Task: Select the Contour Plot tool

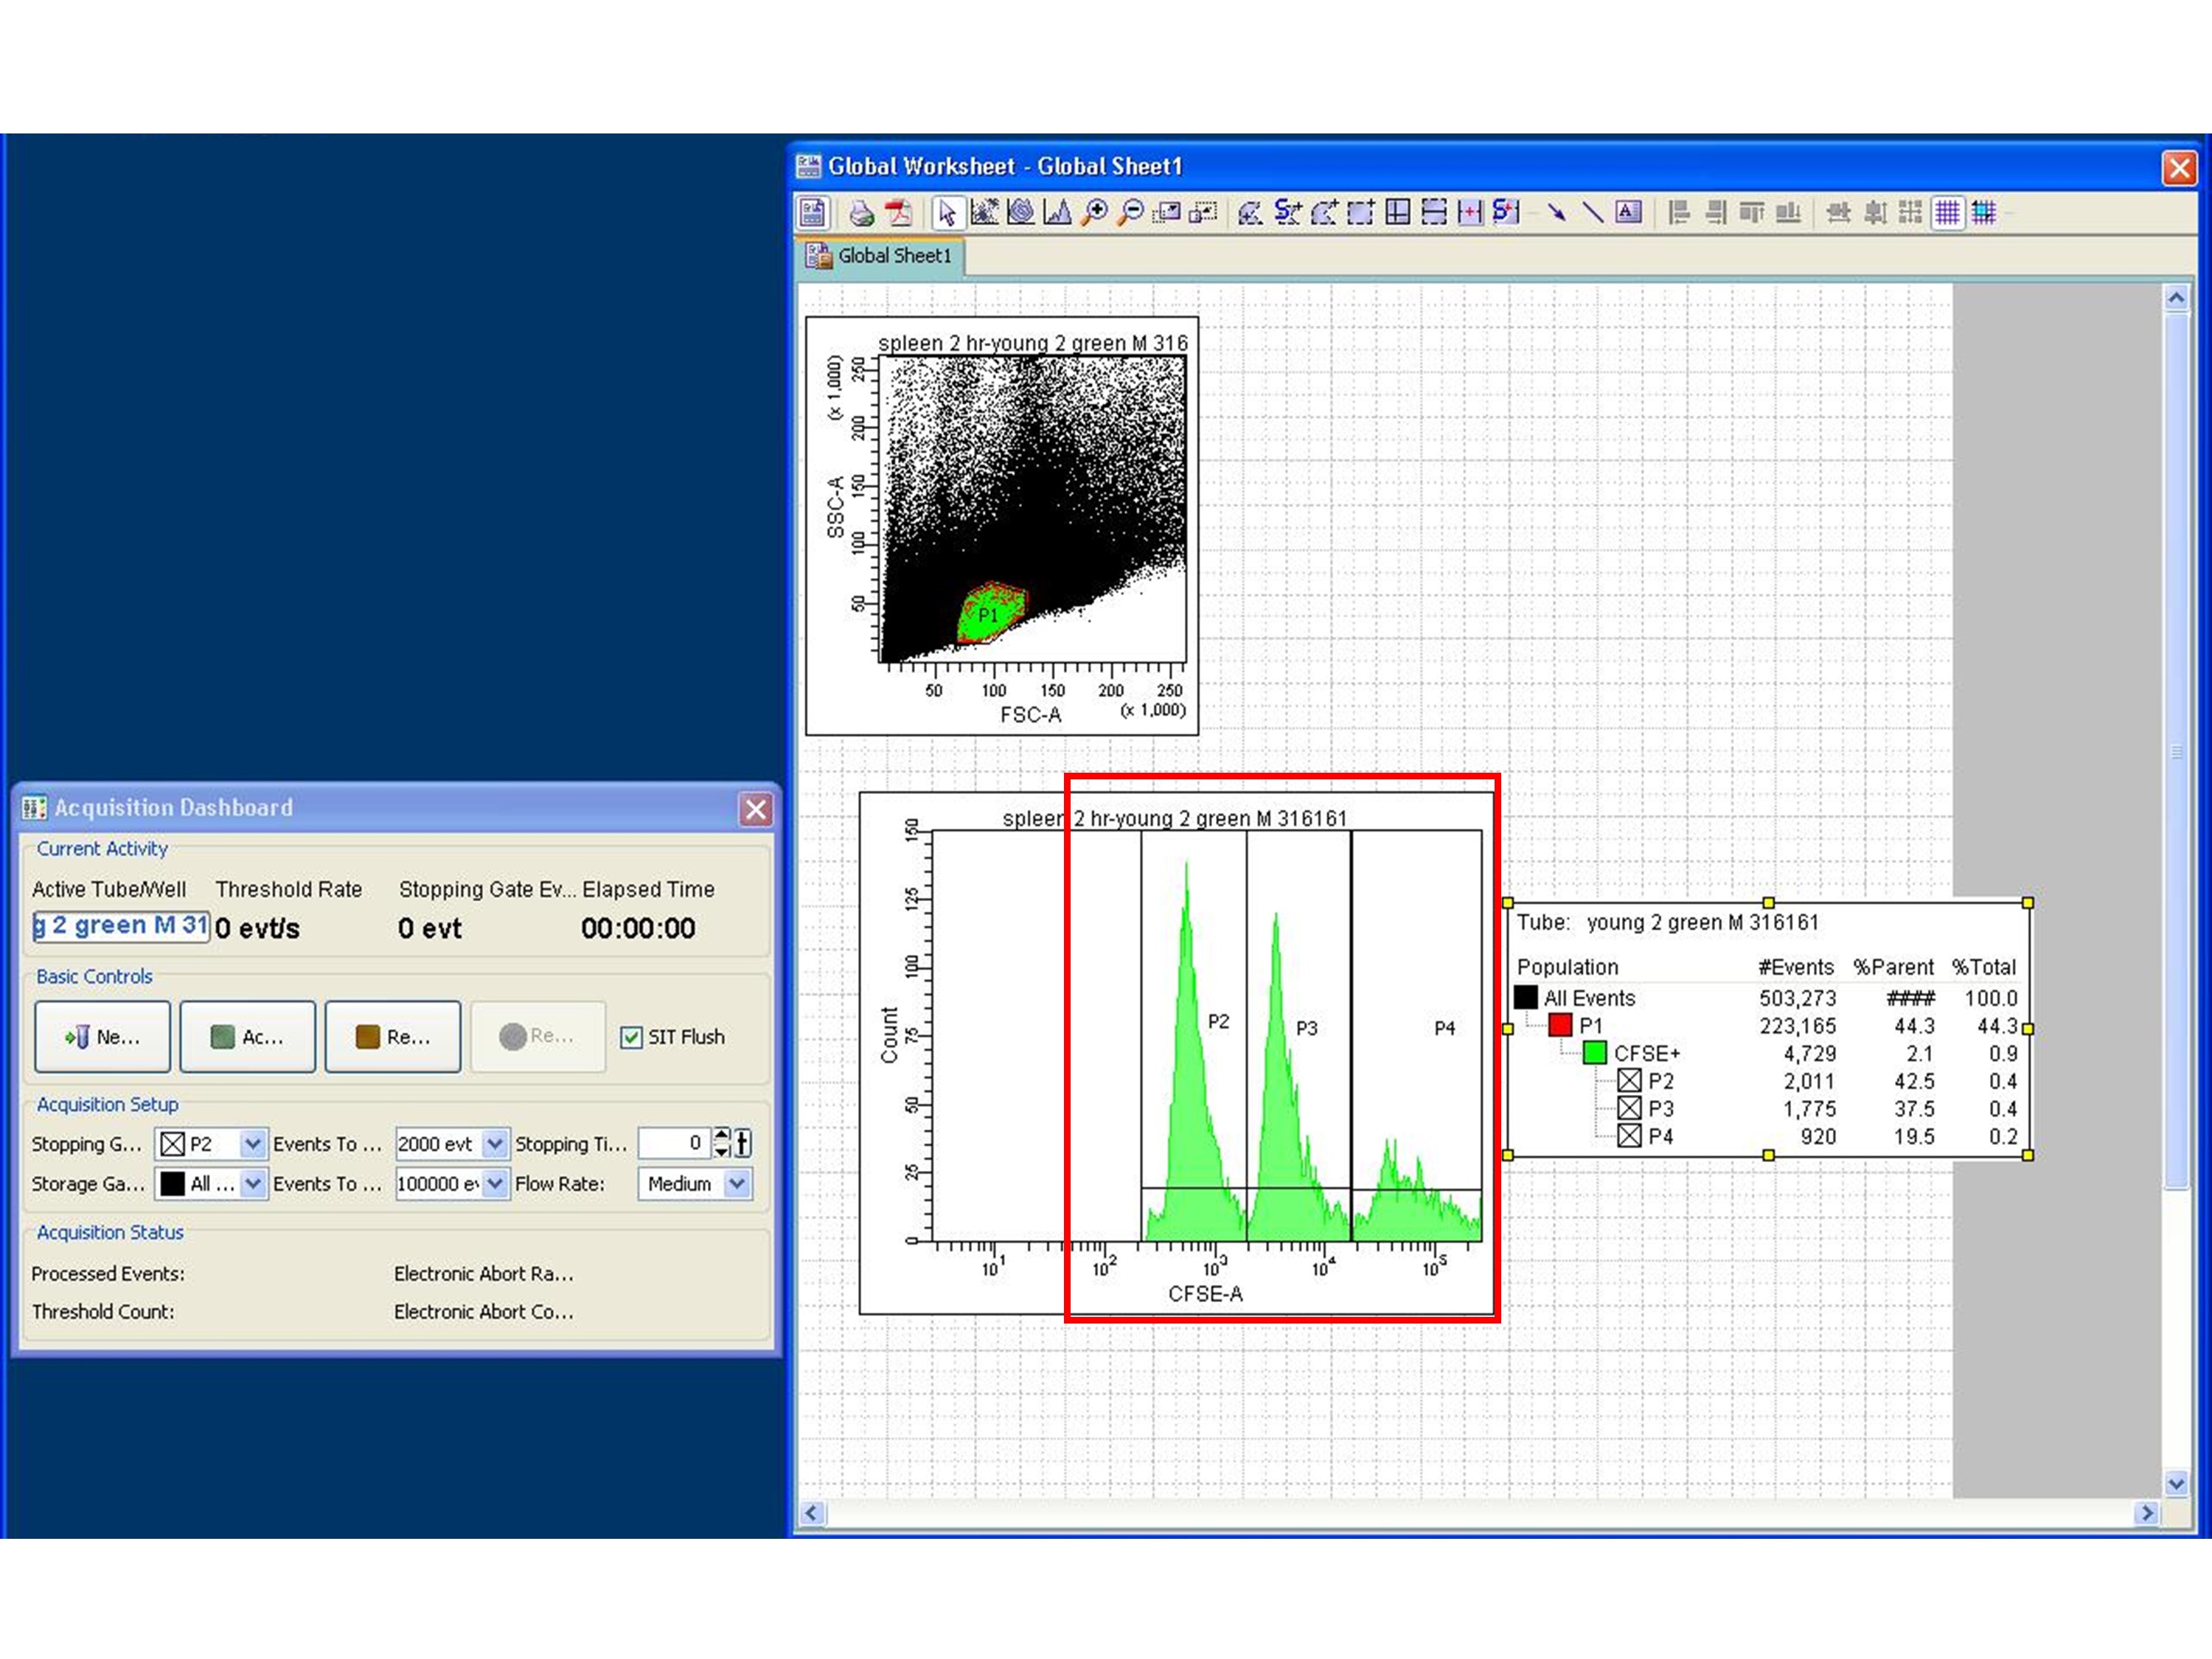Action: point(1021,212)
